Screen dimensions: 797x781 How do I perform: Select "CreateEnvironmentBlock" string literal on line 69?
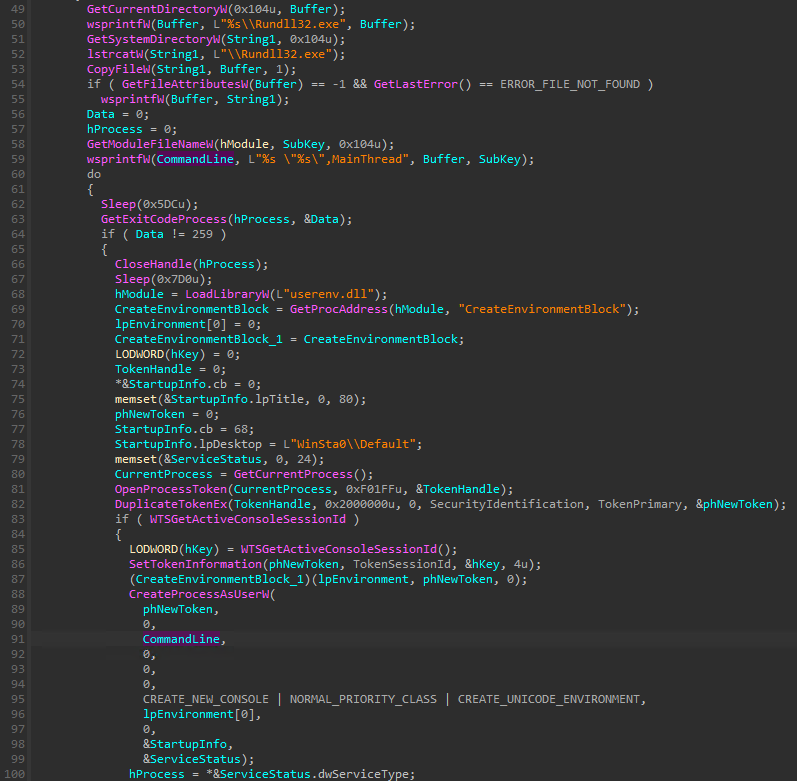point(542,309)
